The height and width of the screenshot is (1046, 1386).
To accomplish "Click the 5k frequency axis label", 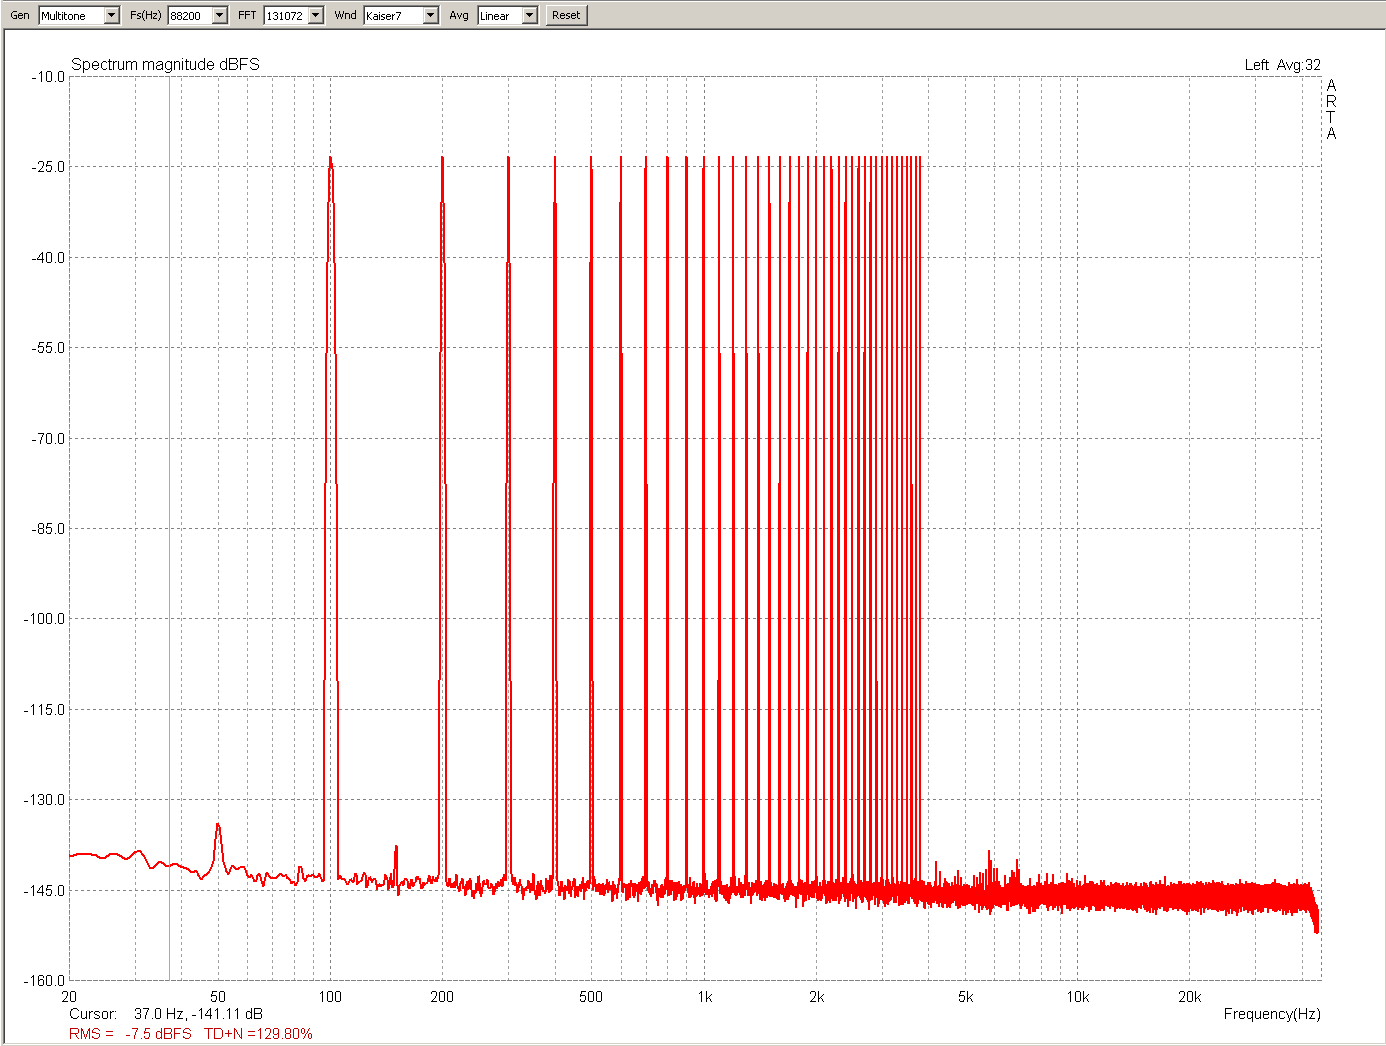I will [965, 997].
